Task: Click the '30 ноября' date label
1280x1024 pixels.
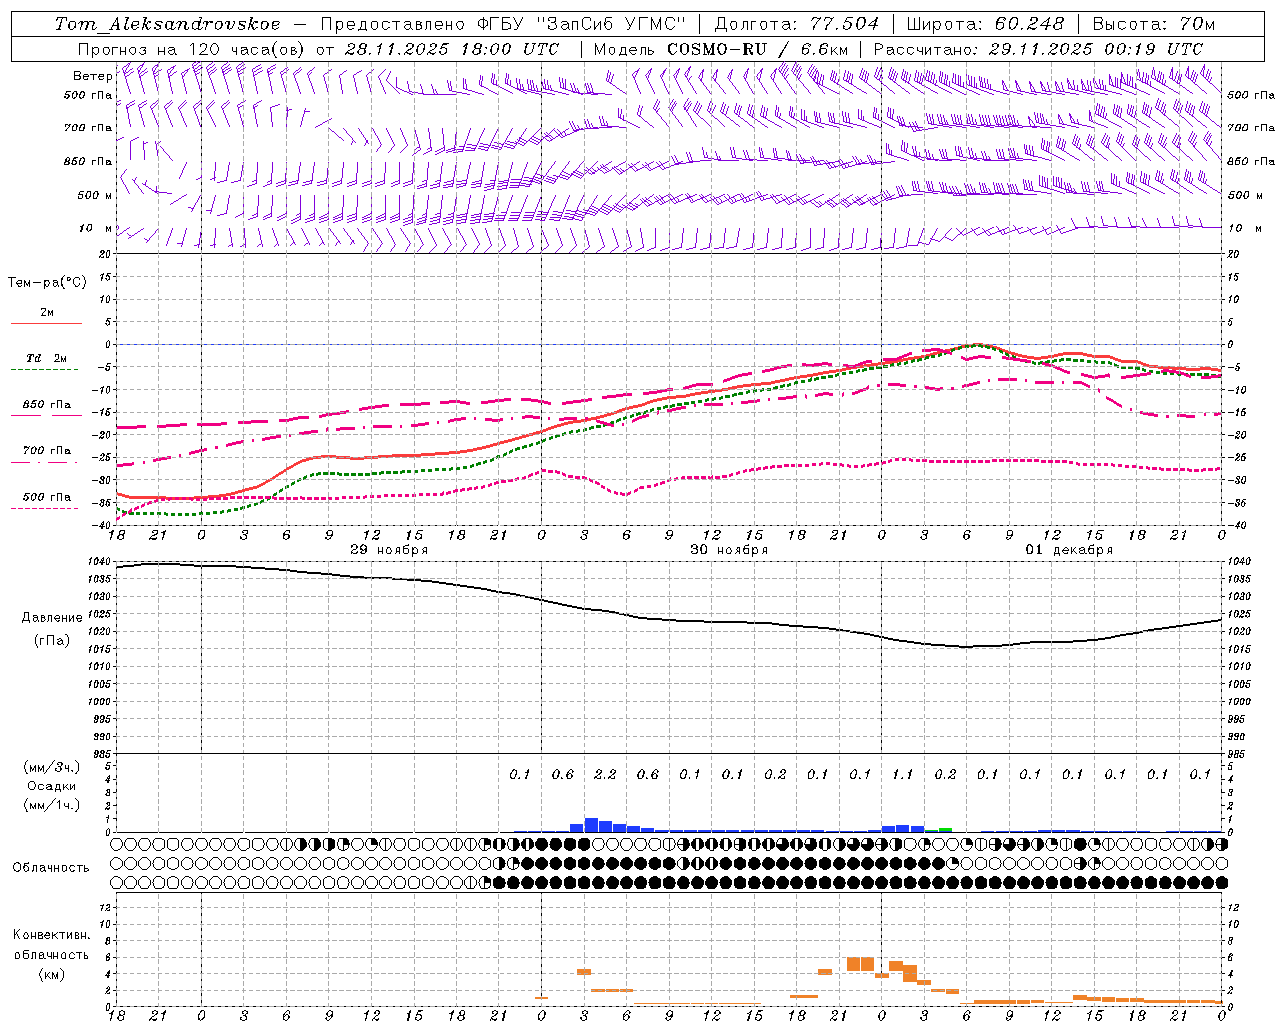Action: 729,550
